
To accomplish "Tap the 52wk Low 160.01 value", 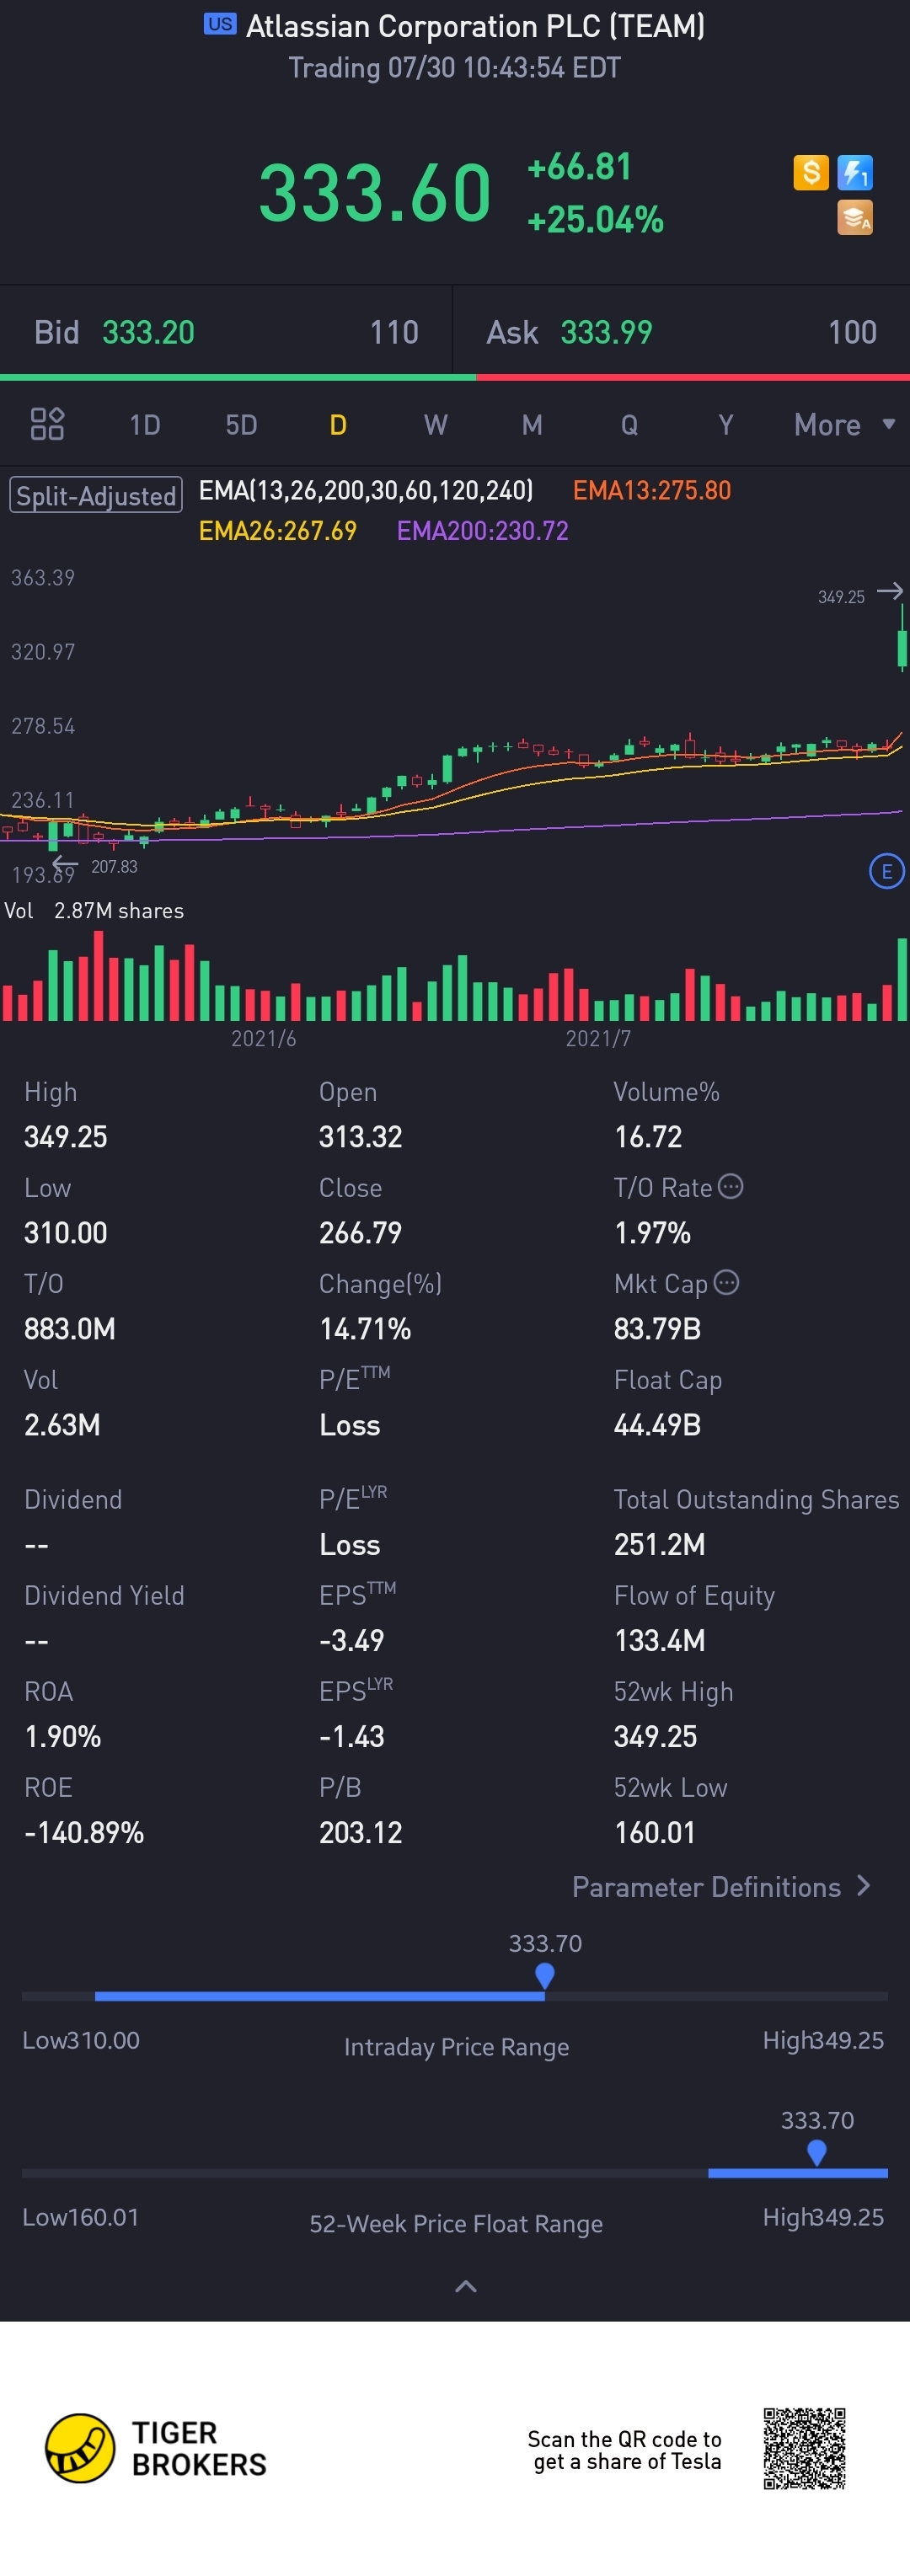I will [x=655, y=1832].
